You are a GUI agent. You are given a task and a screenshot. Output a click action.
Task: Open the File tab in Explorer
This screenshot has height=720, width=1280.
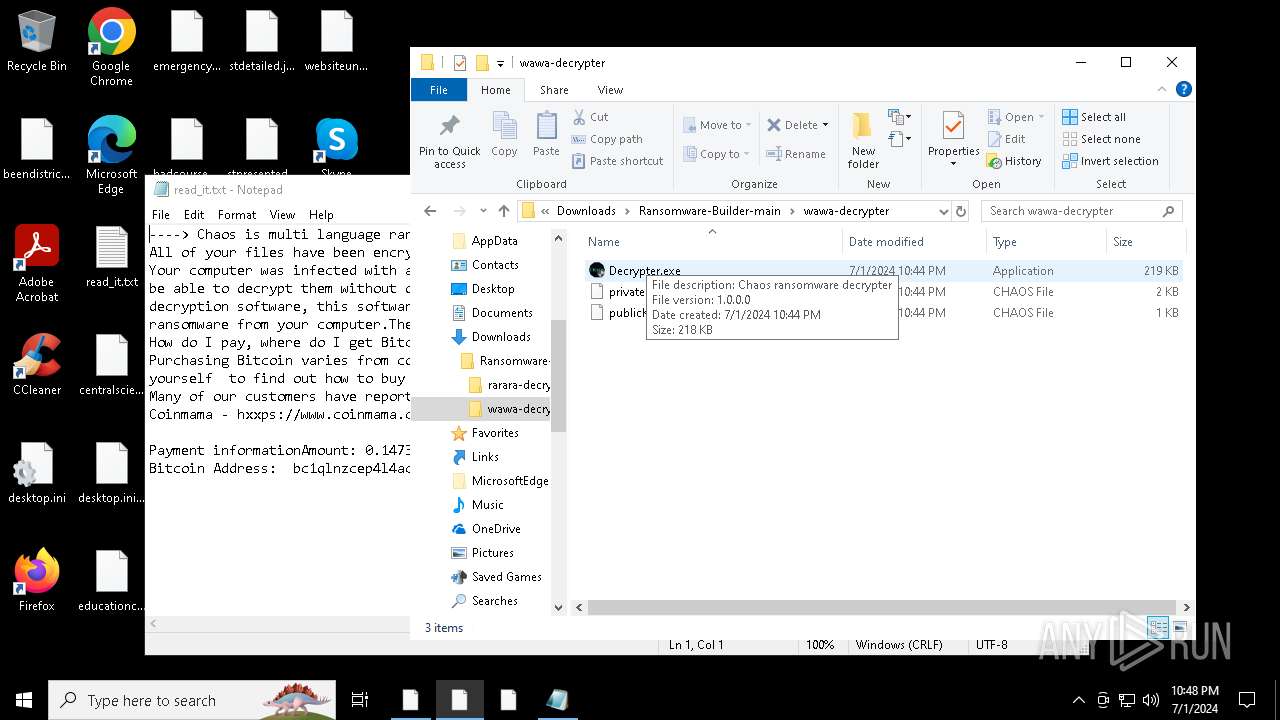click(x=438, y=89)
